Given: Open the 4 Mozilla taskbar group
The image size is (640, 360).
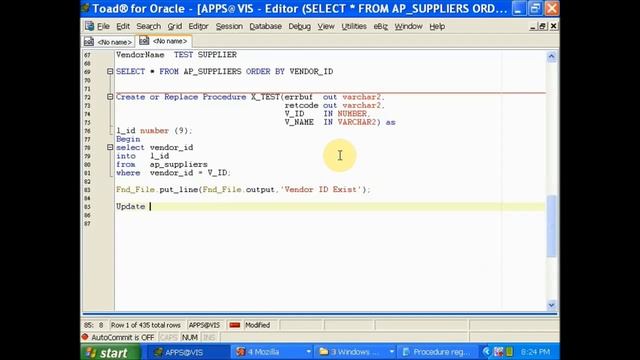Looking at the screenshot, I should point(273,352).
